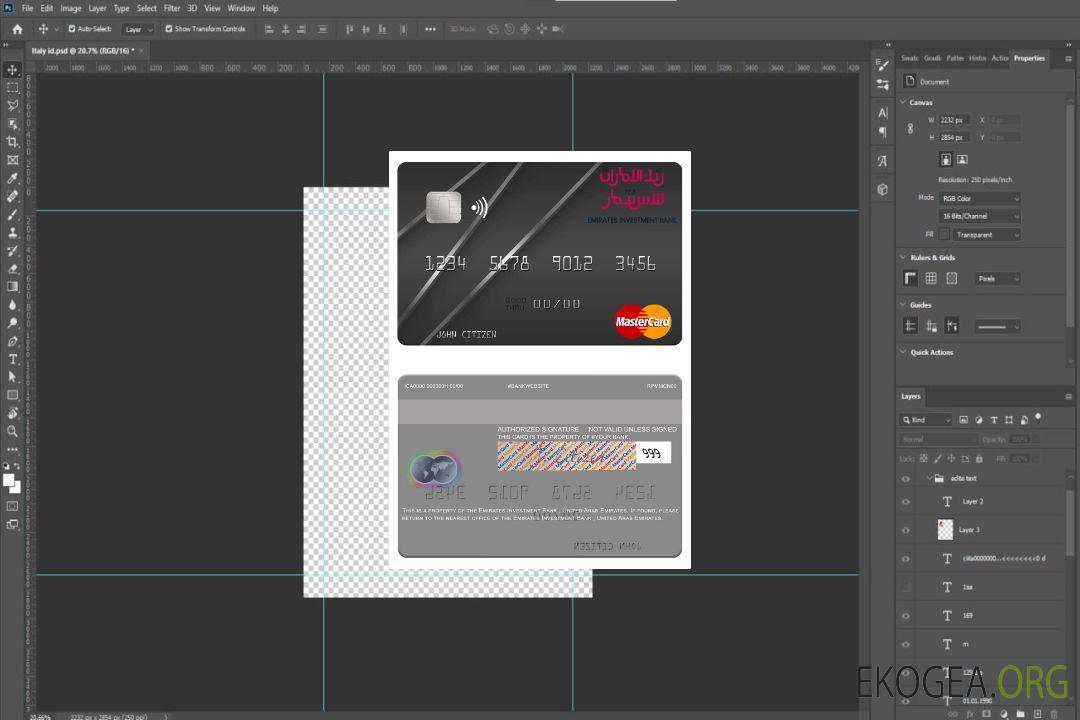Select the Zoom tool
Screen dimensions: 1080x720
pos(12,431)
